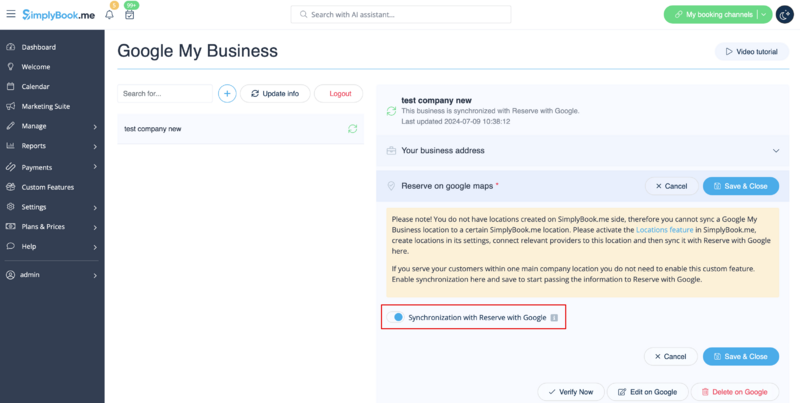Click the info icon beside Synchronization label

point(555,317)
